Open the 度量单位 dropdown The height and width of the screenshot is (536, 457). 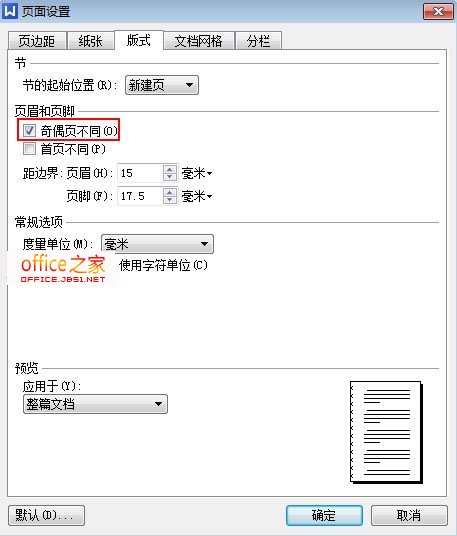tap(157, 244)
